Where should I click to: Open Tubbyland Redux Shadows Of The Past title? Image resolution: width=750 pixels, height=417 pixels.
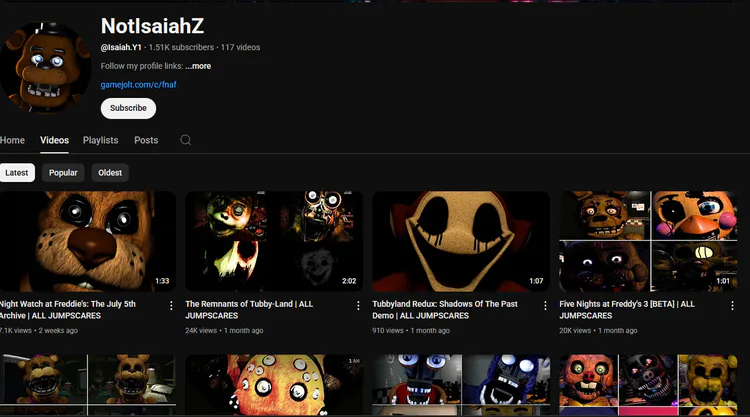tap(445, 309)
